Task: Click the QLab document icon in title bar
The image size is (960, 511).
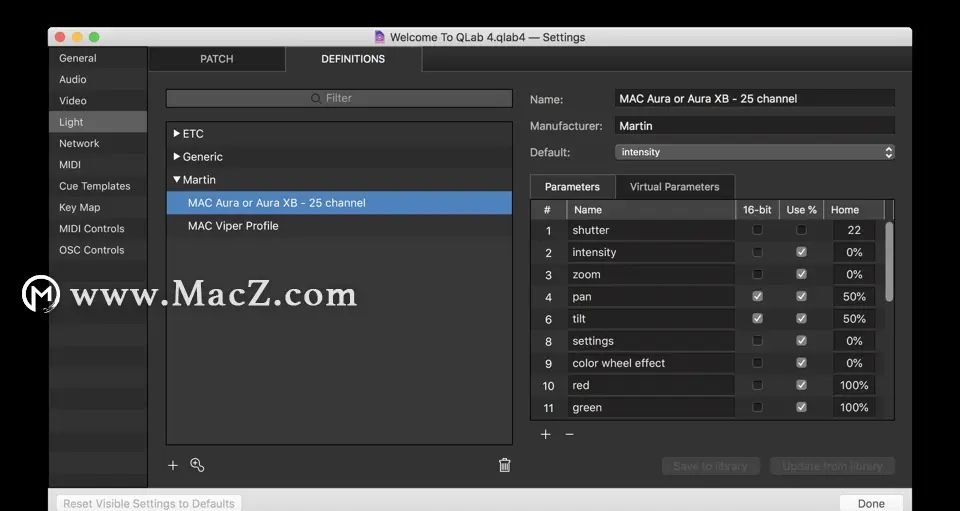Action: 380,37
